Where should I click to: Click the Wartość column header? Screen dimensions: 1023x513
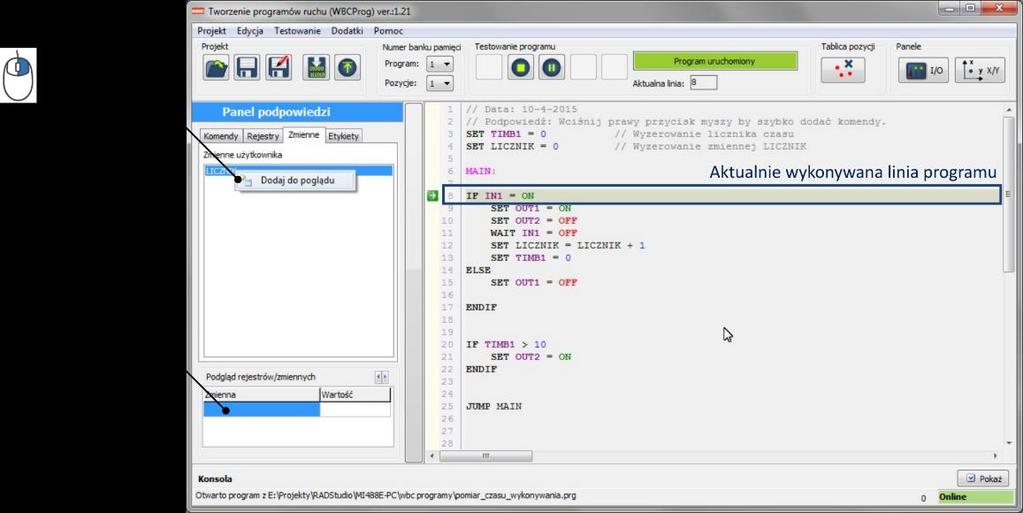click(355, 394)
